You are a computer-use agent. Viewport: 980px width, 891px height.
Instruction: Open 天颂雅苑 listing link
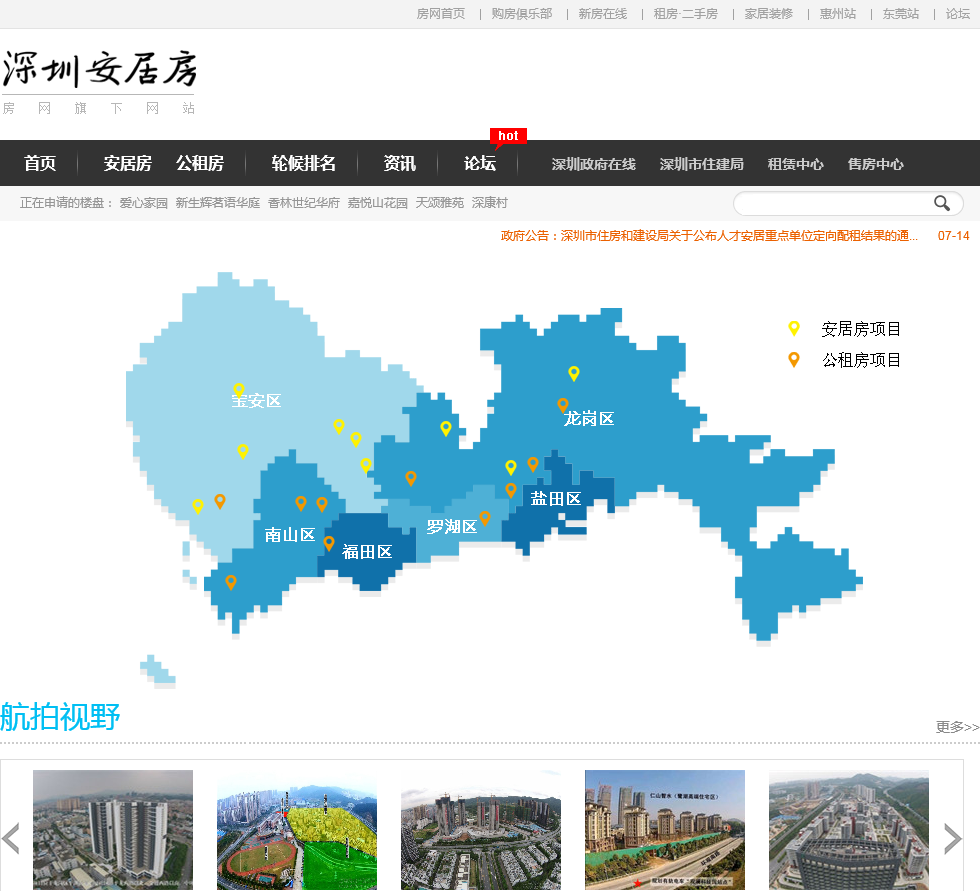point(439,203)
